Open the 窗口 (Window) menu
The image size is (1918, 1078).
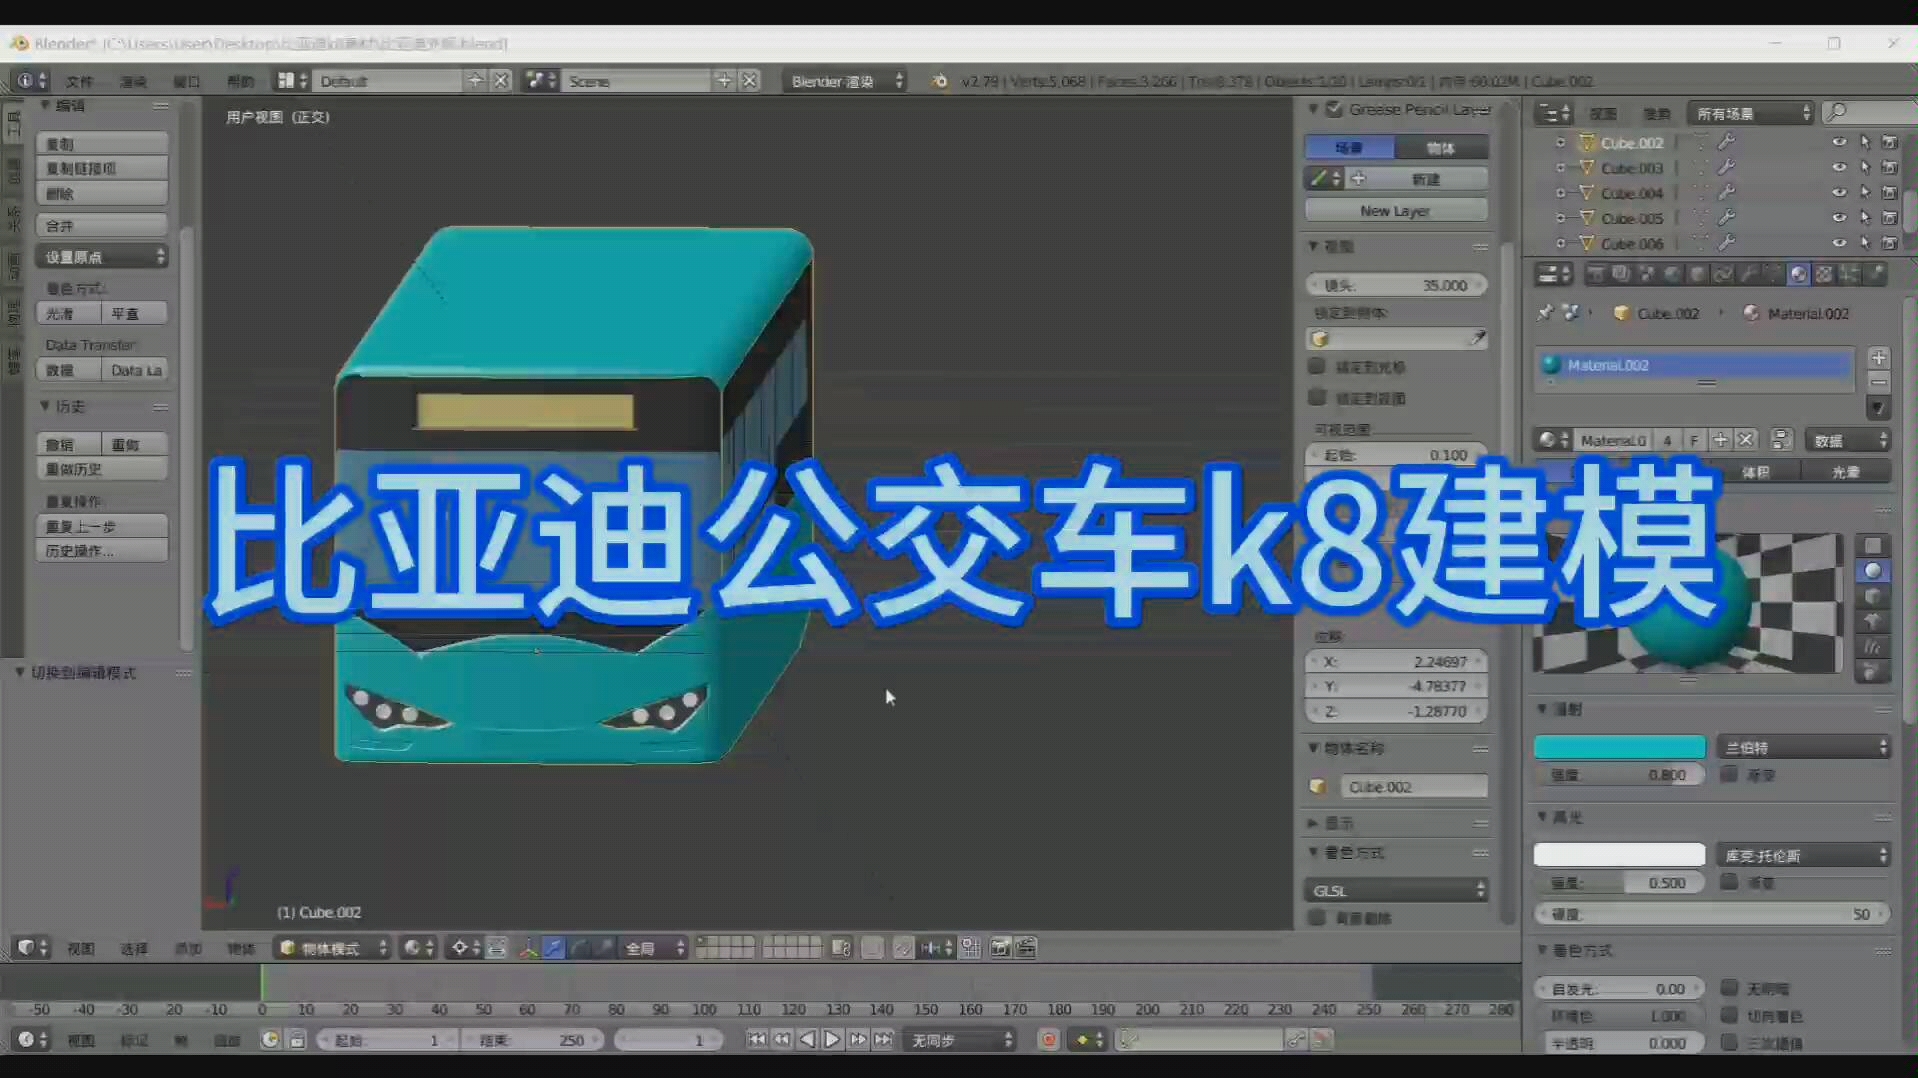[x=186, y=81]
